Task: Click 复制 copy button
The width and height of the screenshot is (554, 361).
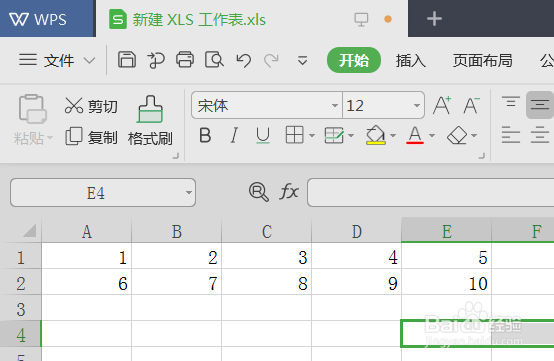Action: tap(91, 137)
